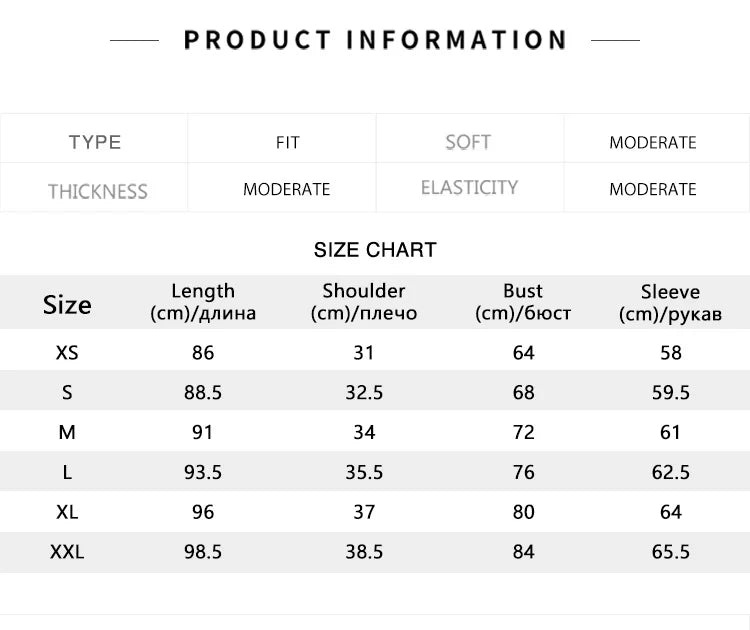
Task: Click the THICKNESS label cell
Action: (97, 191)
